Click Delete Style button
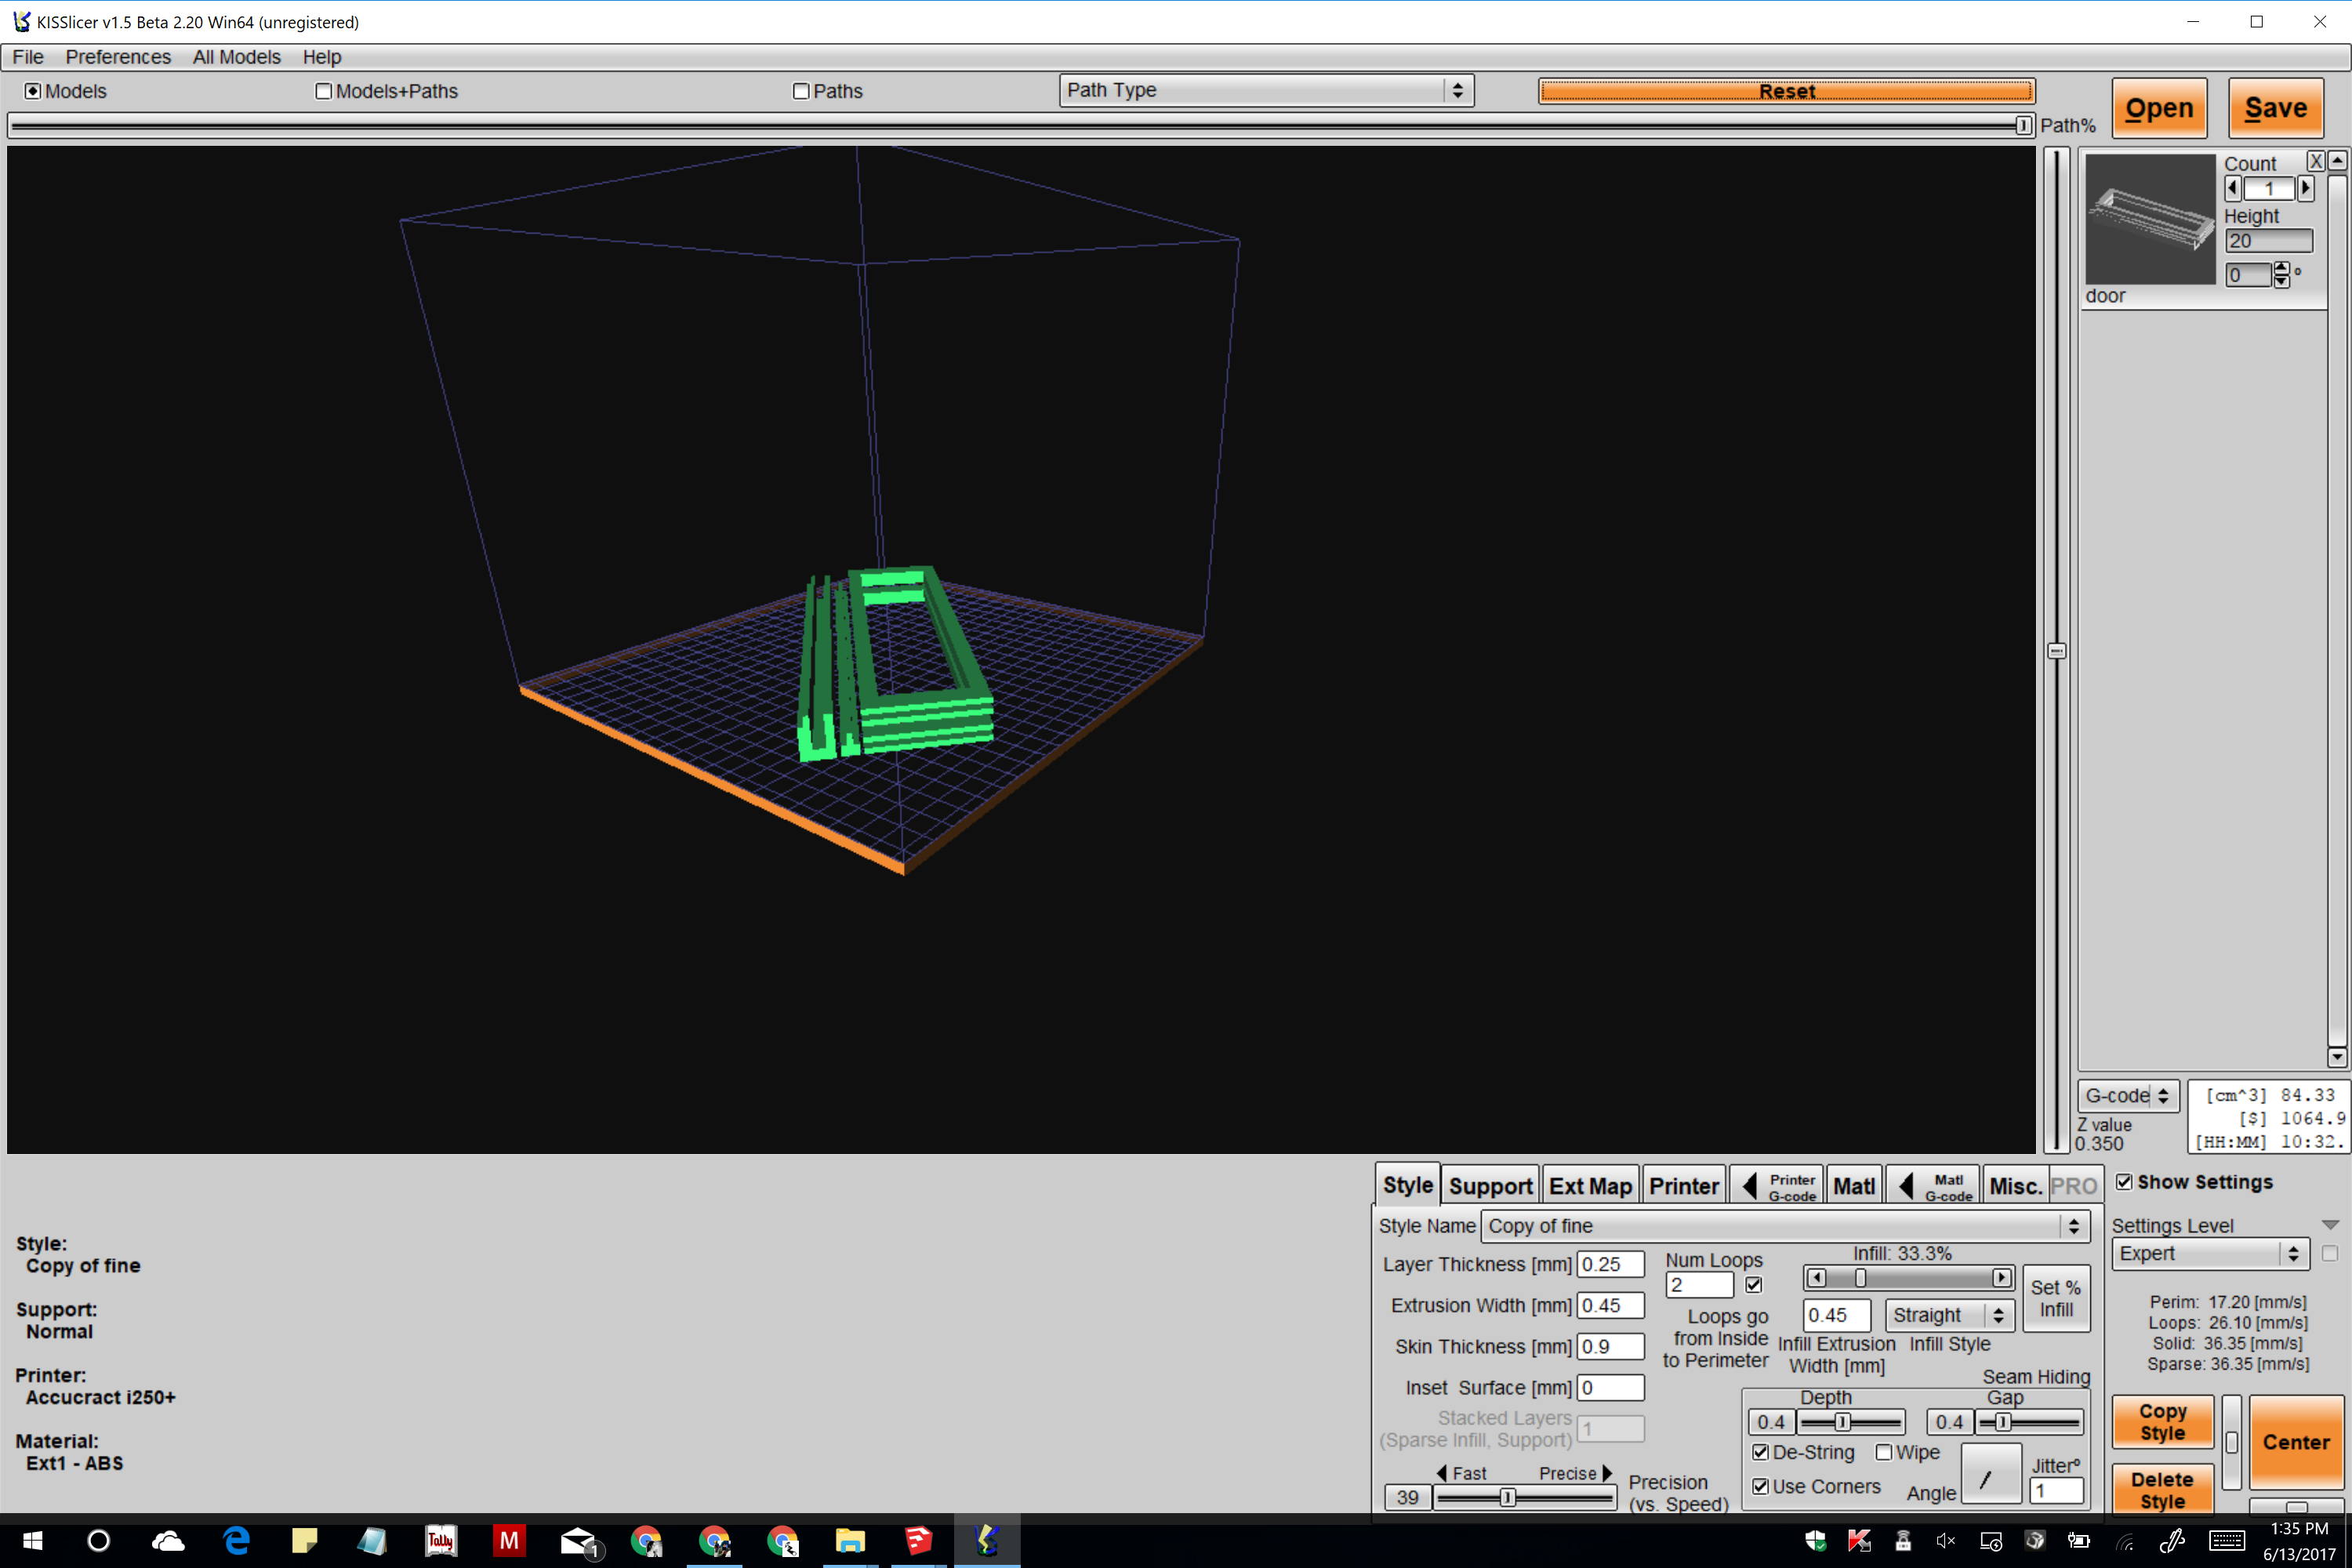This screenshot has height=1568, width=2352. 2162,1490
